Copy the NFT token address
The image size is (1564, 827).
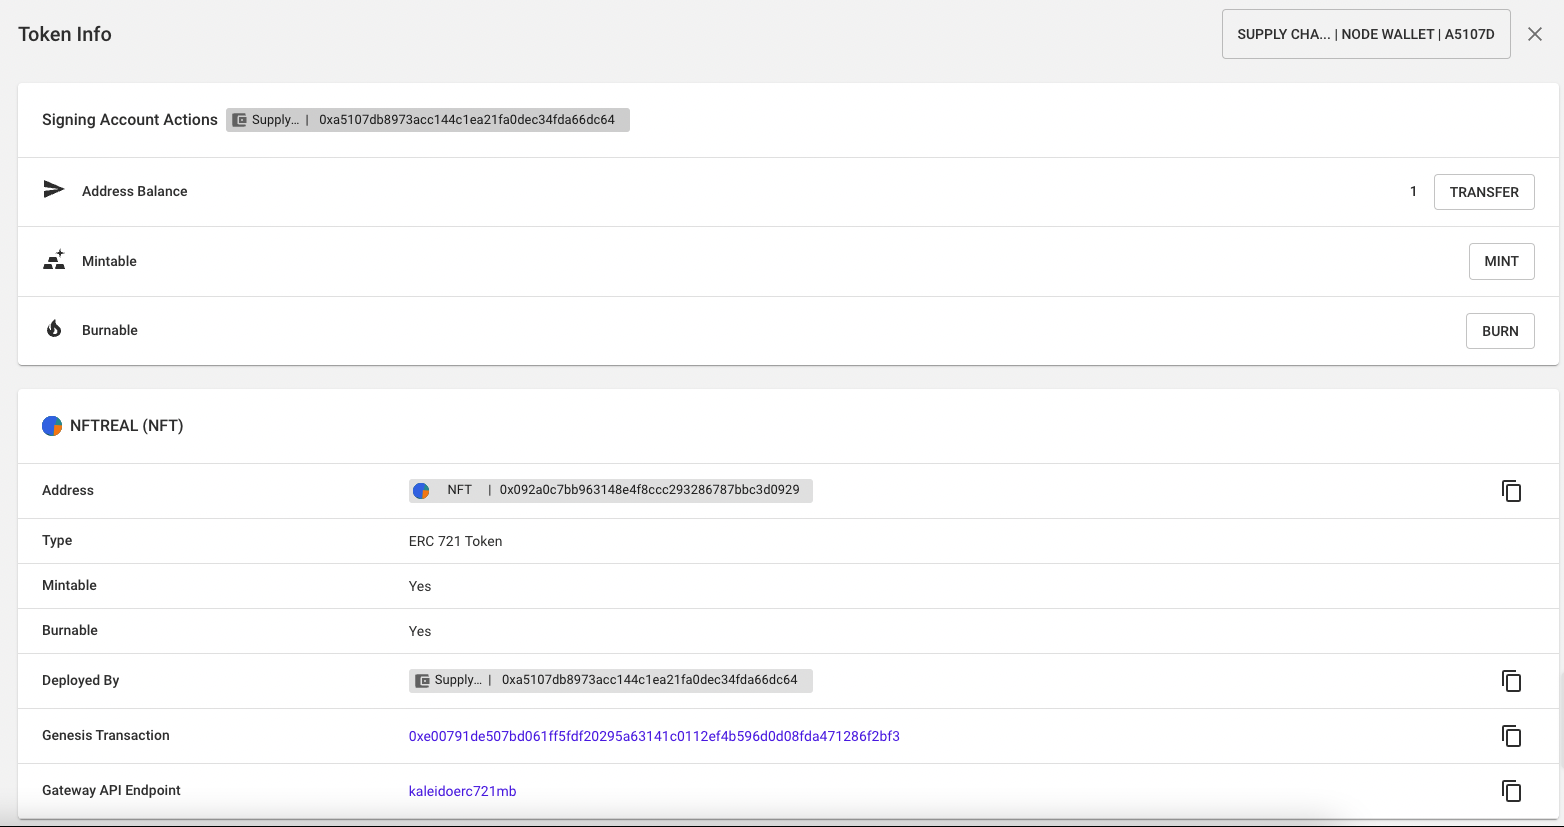tap(1511, 491)
